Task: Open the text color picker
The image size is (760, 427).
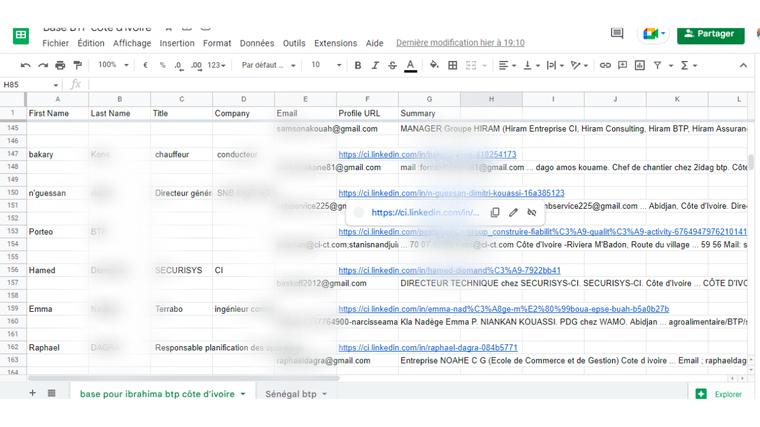Action: [410, 65]
